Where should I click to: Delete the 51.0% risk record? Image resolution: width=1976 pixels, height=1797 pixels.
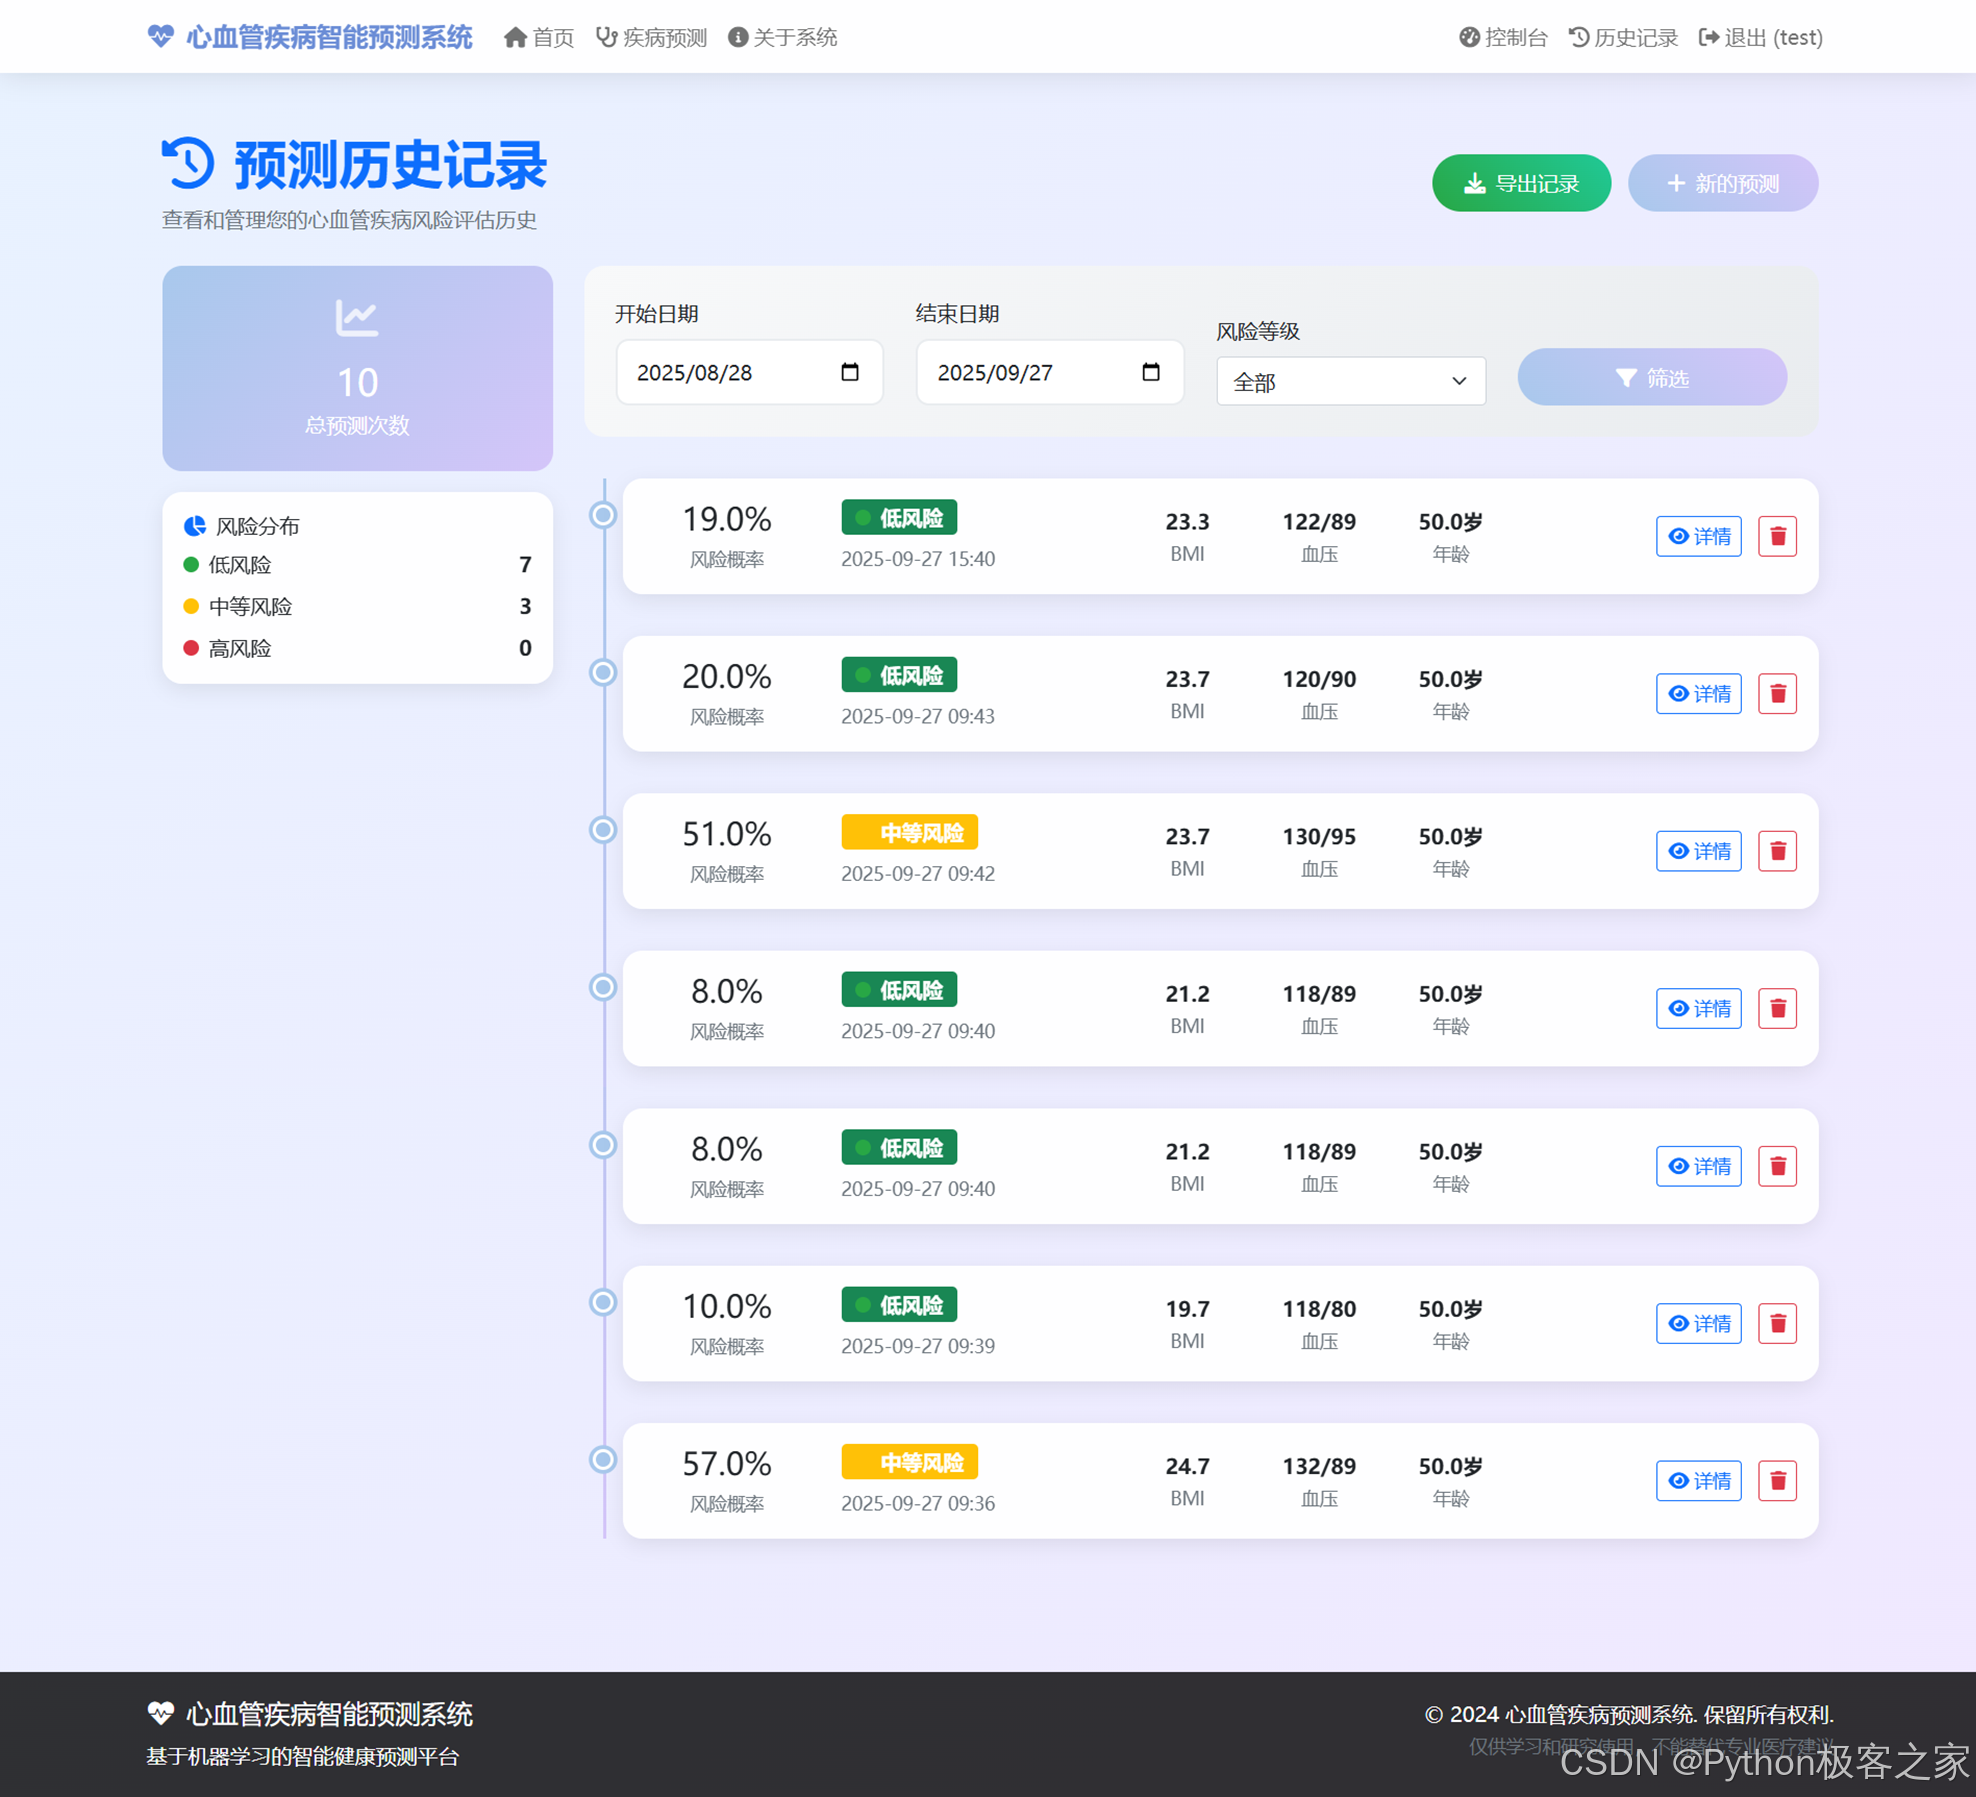coord(1777,851)
